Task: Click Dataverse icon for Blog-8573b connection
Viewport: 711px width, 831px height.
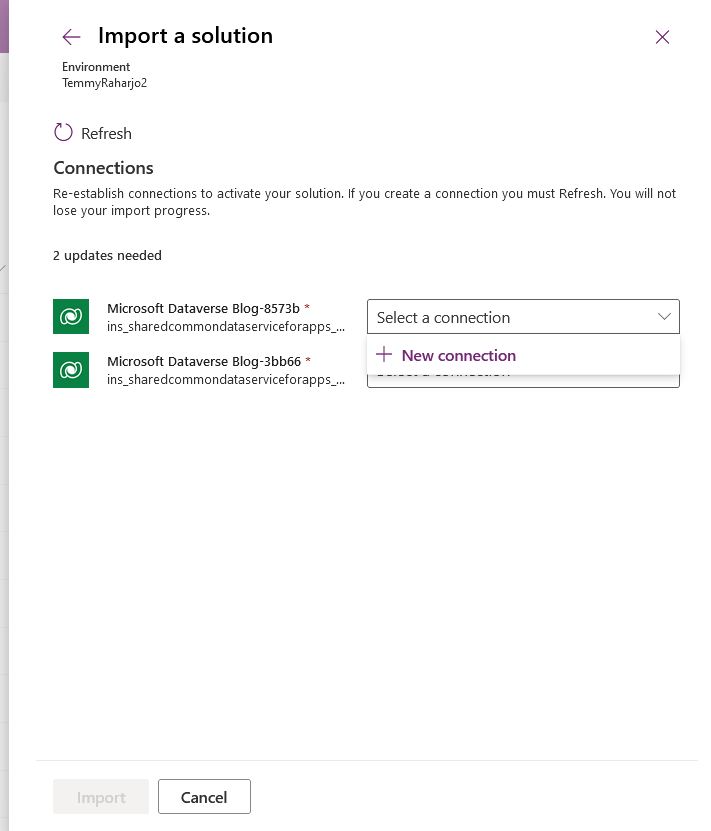Action: tap(71, 317)
